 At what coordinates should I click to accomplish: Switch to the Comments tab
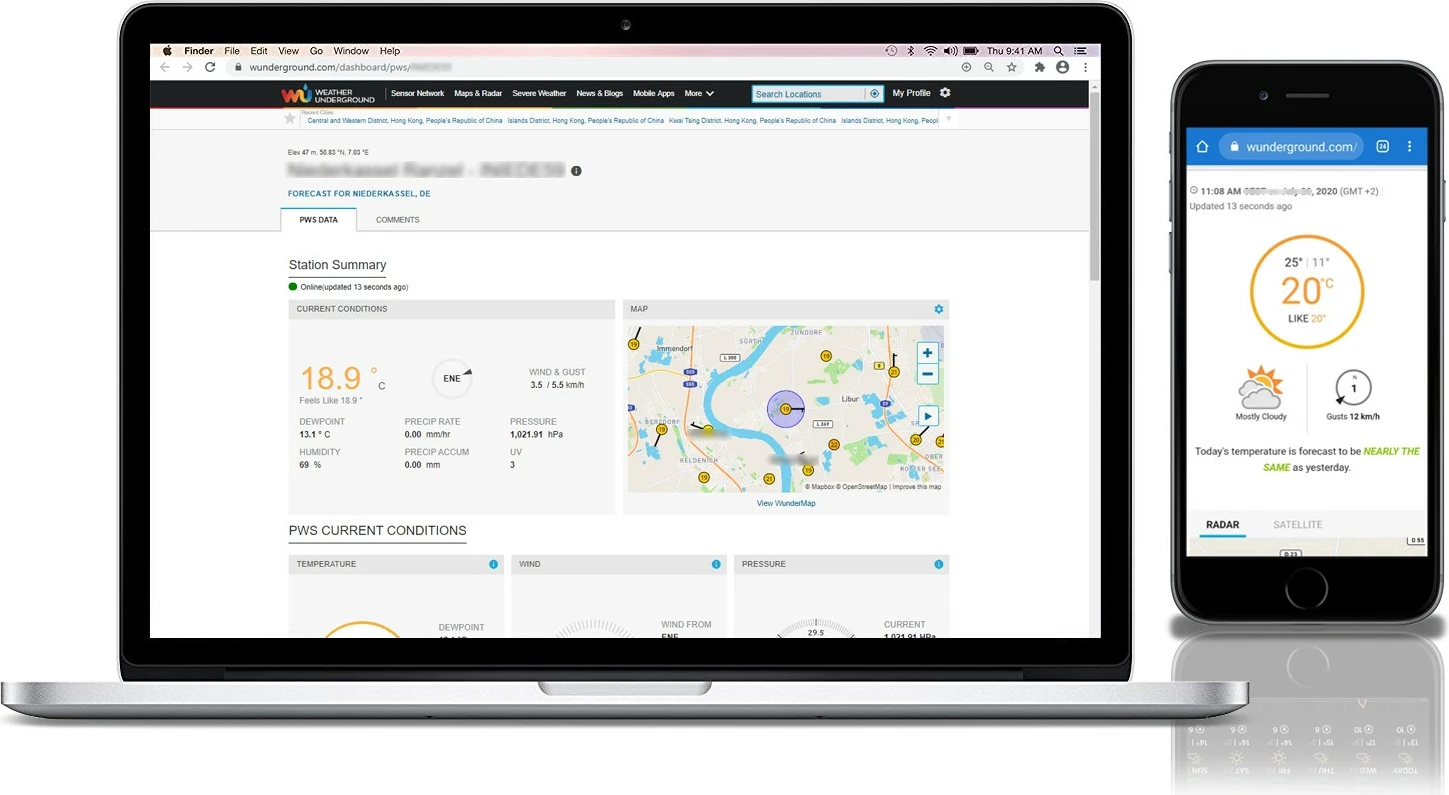pyautogui.click(x=397, y=220)
